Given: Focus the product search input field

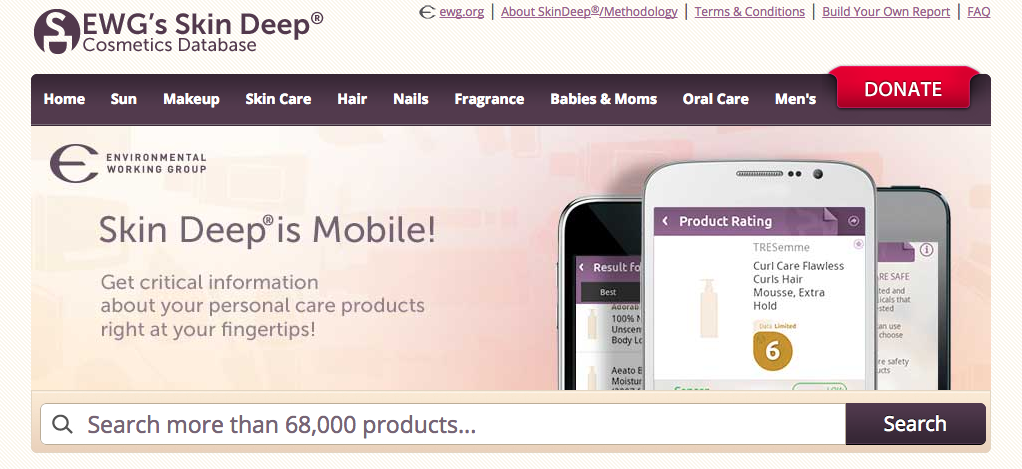Looking at the screenshot, I should (443, 424).
